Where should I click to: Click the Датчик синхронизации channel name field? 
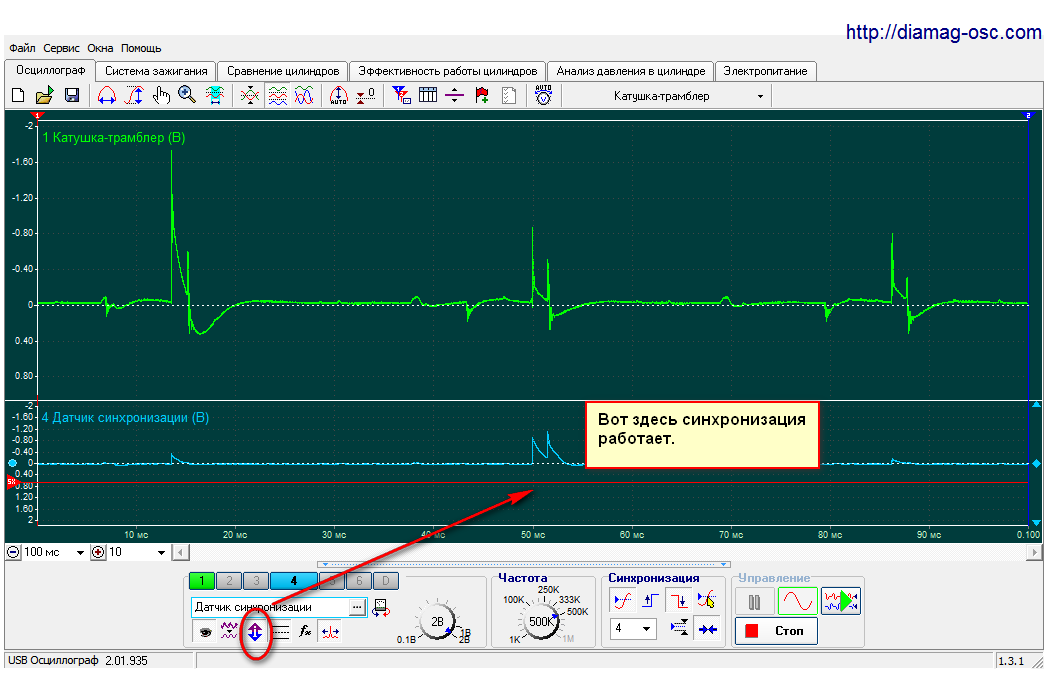click(x=270, y=607)
